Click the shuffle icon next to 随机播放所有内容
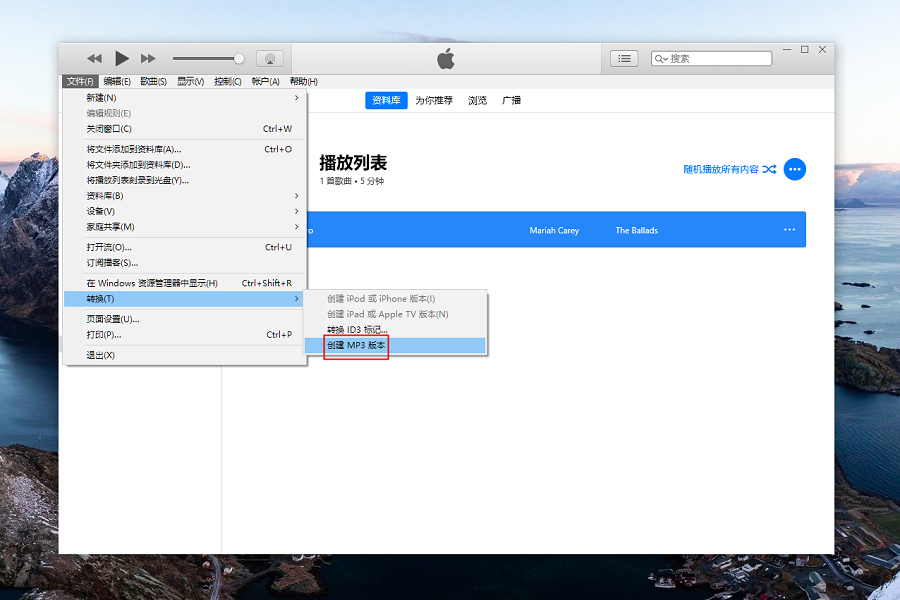 click(769, 170)
